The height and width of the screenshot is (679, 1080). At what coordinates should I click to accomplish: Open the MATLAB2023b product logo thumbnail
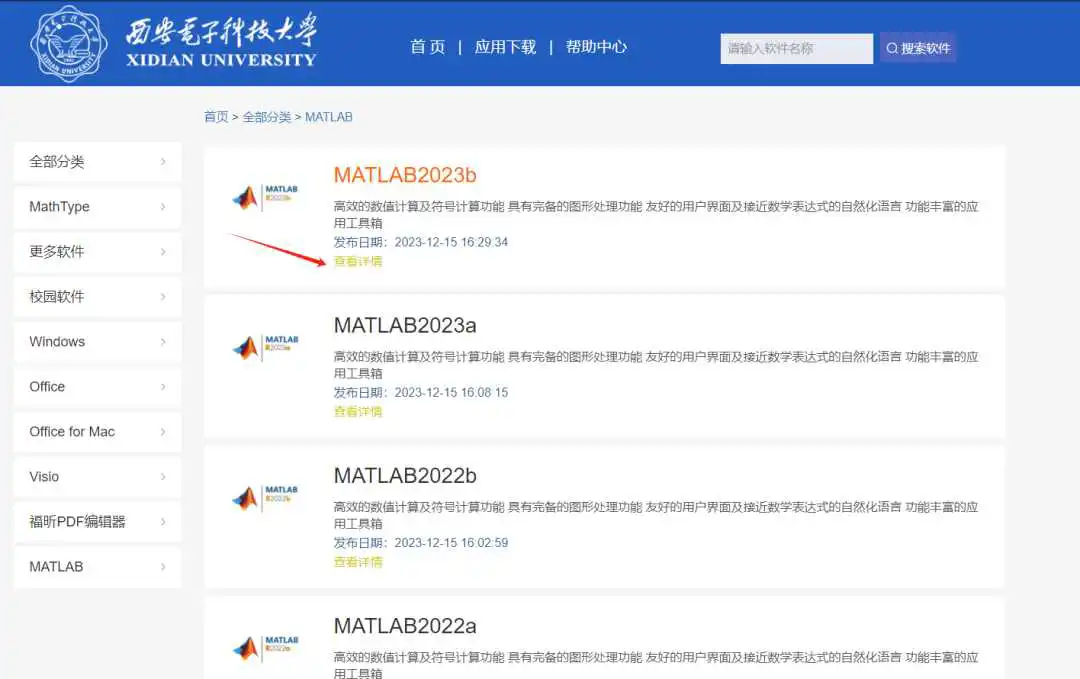265,198
